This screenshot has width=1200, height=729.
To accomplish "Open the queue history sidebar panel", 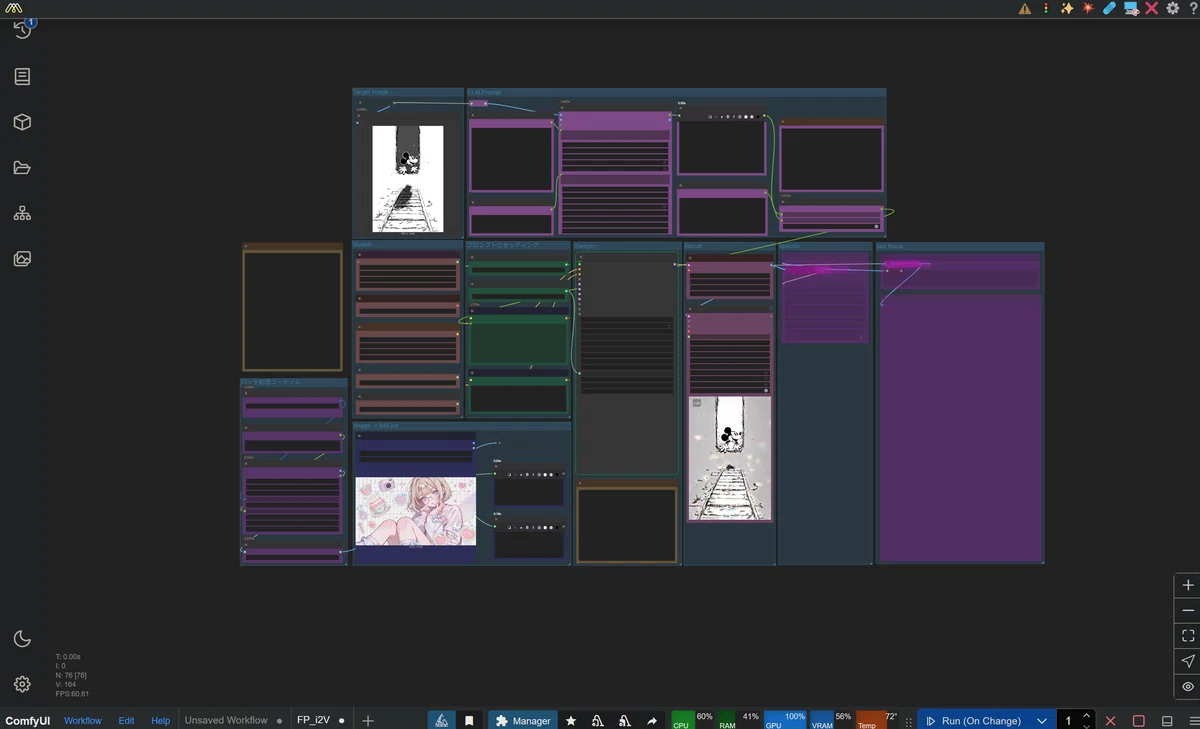I will [22, 29].
